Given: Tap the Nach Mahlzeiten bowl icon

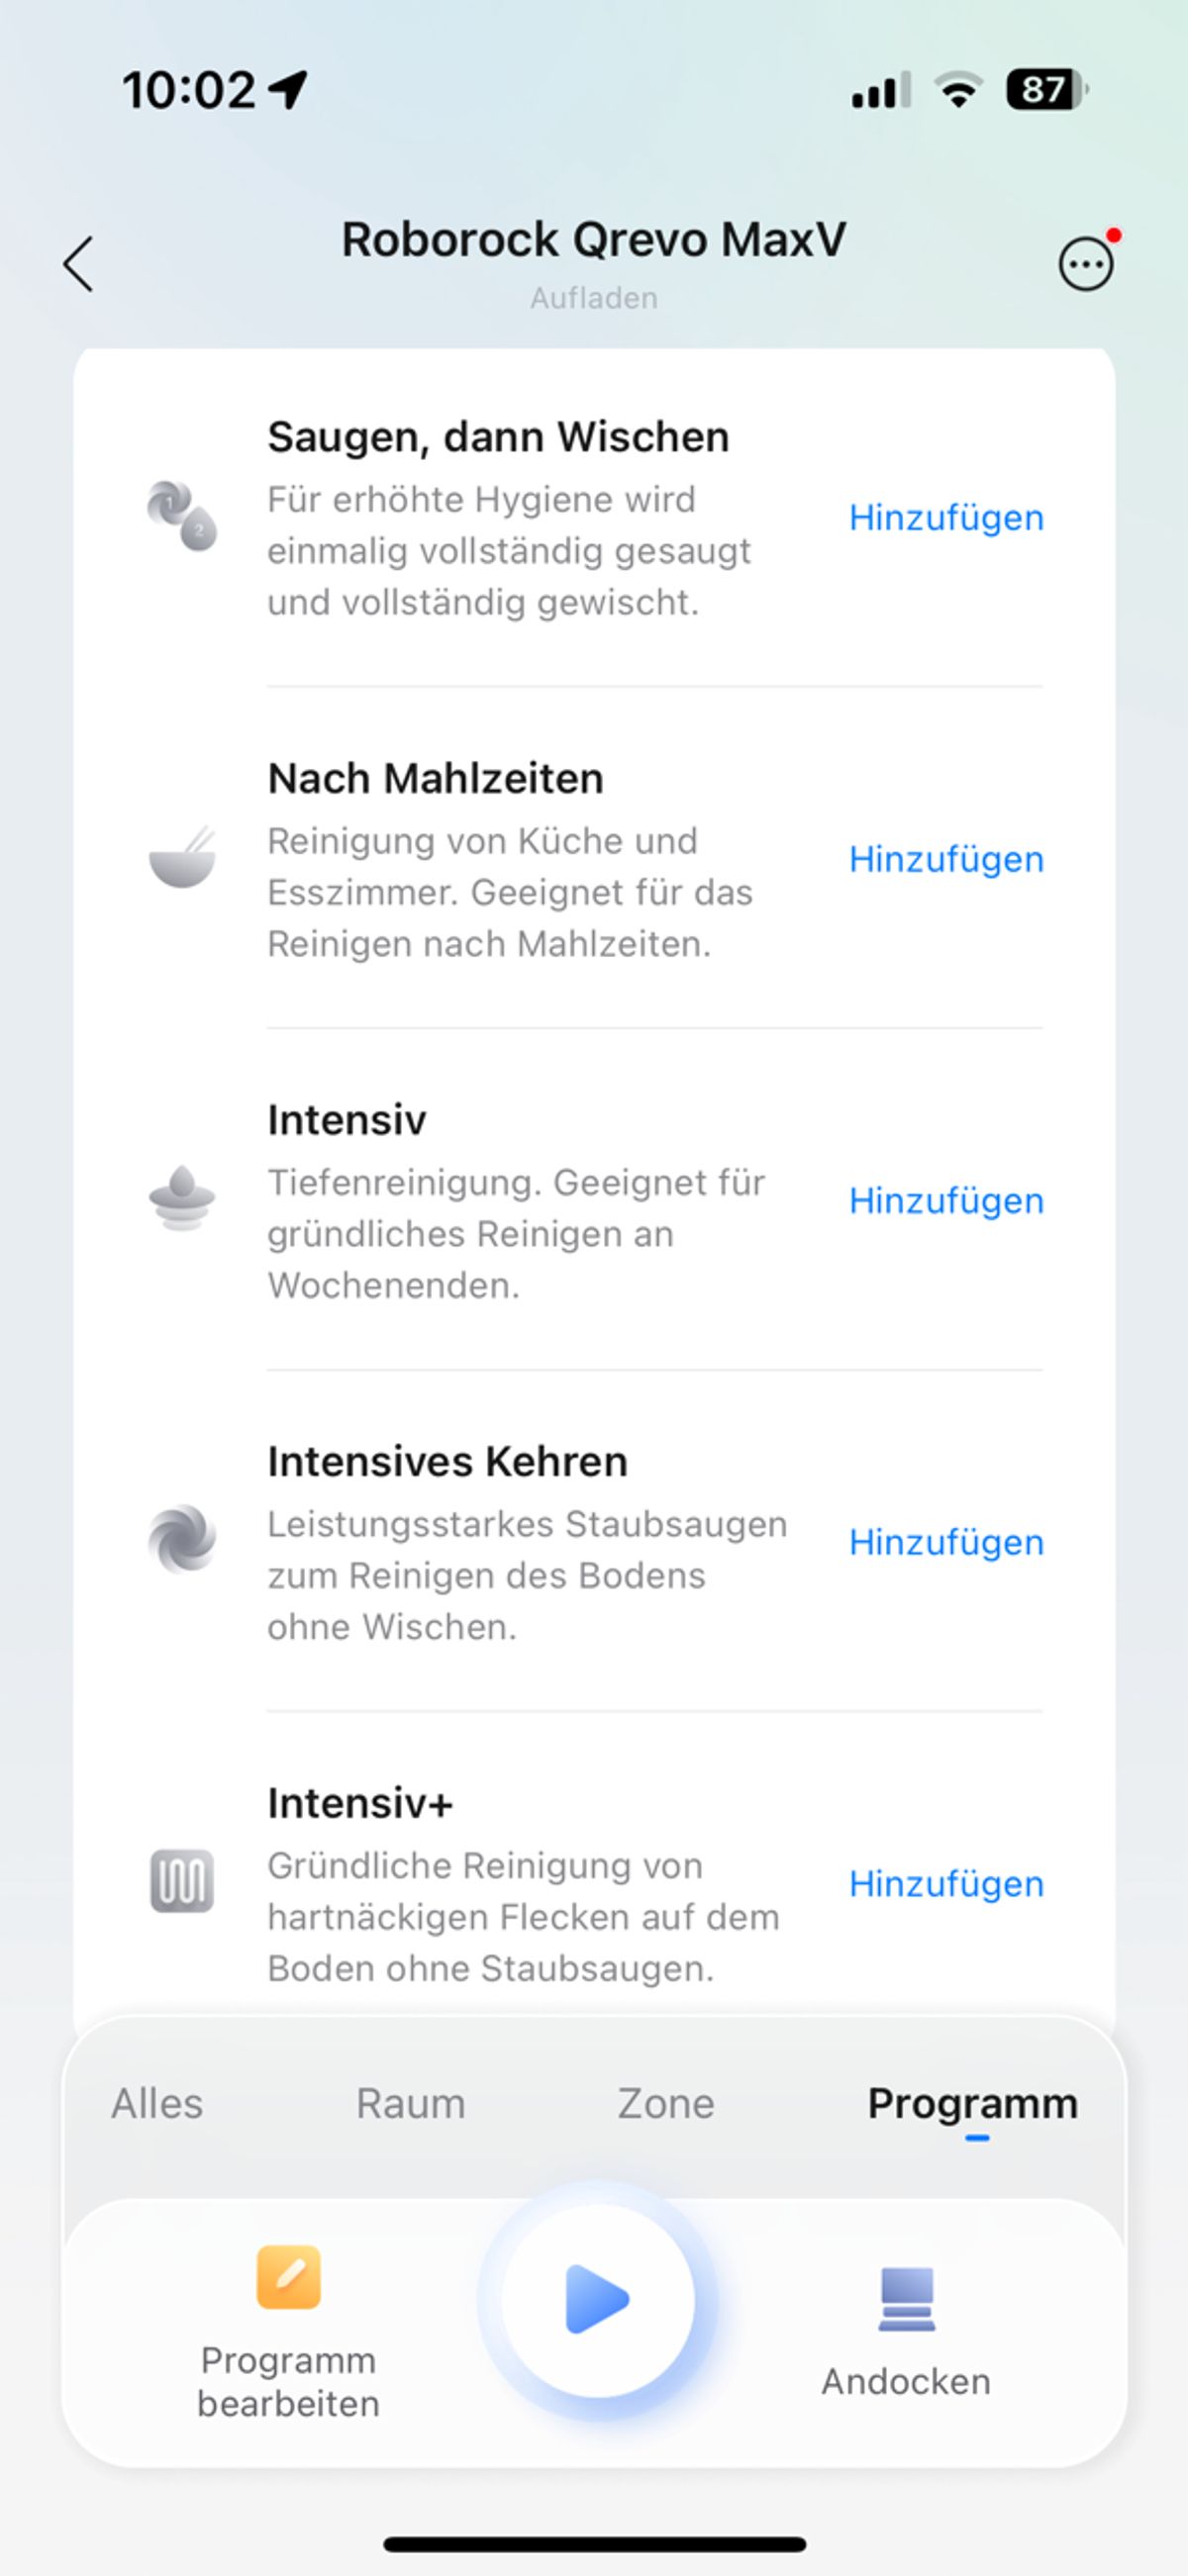Looking at the screenshot, I should point(182,858).
